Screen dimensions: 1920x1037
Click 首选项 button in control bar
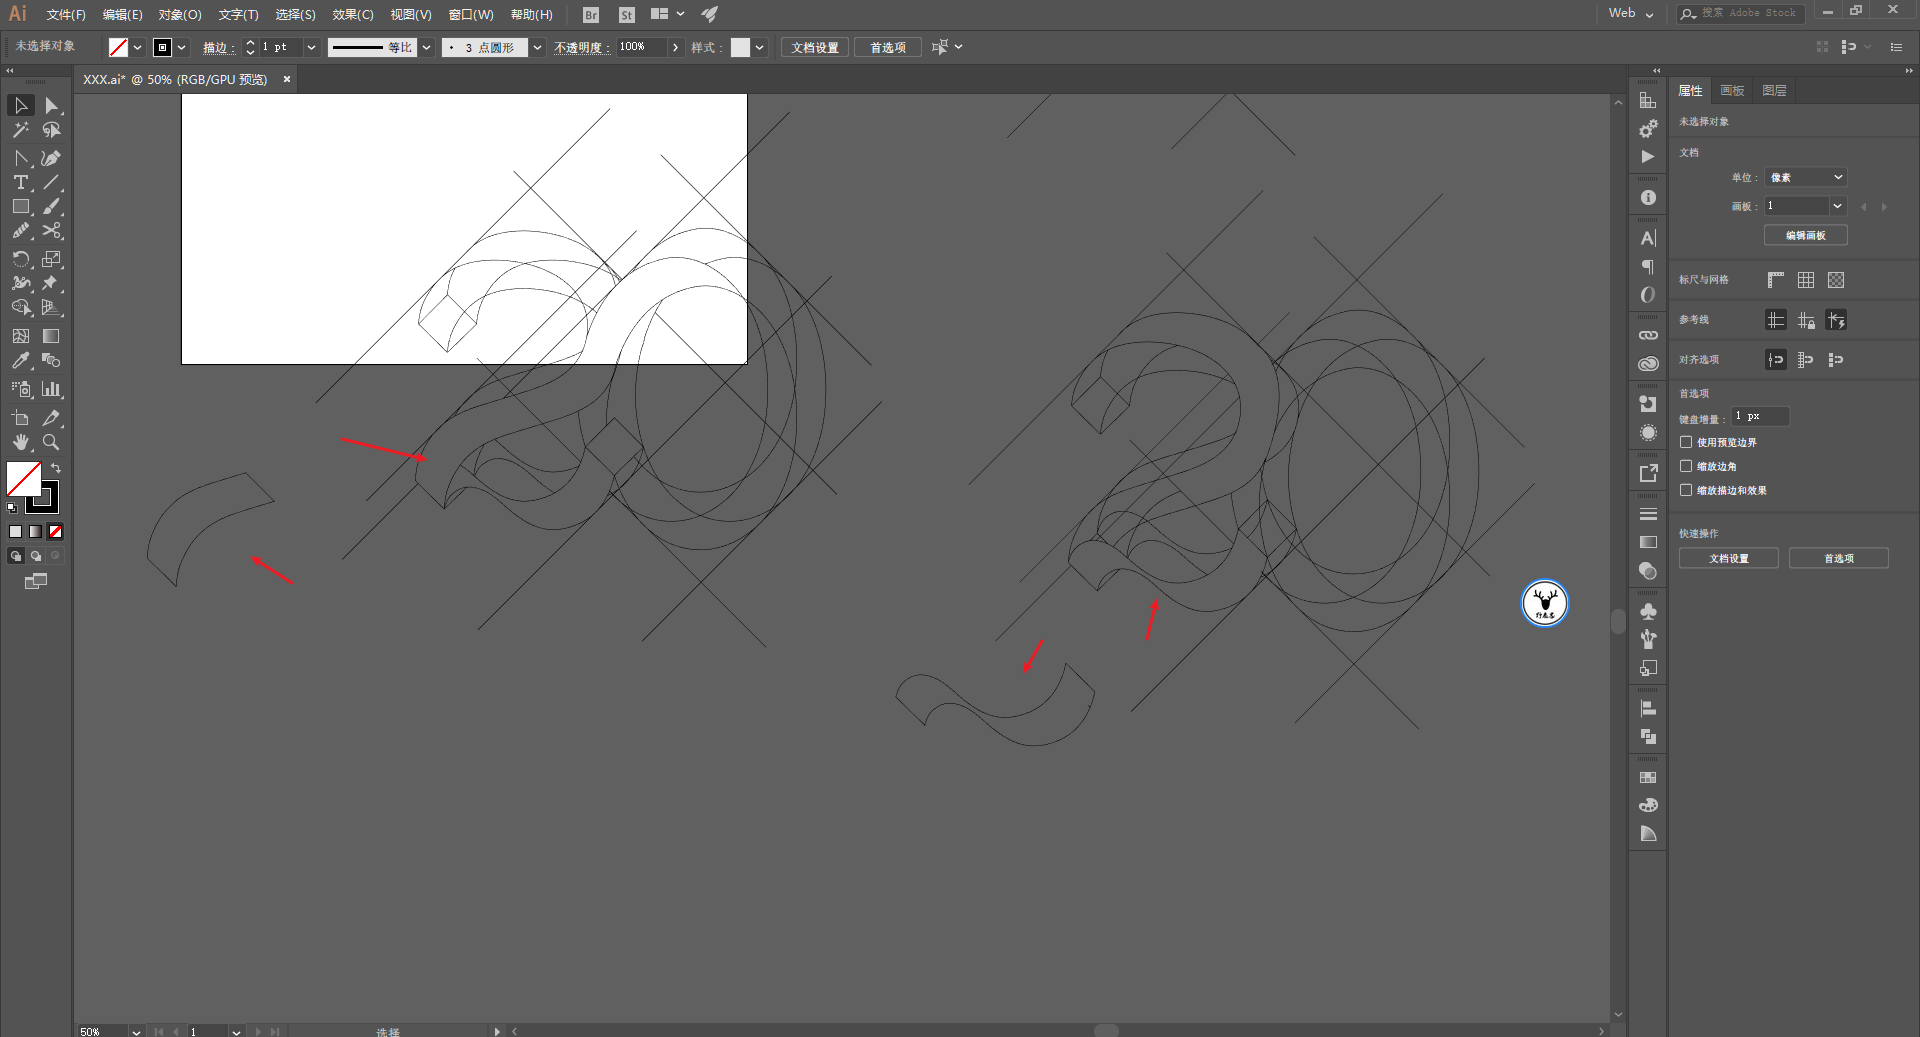tap(888, 47)
